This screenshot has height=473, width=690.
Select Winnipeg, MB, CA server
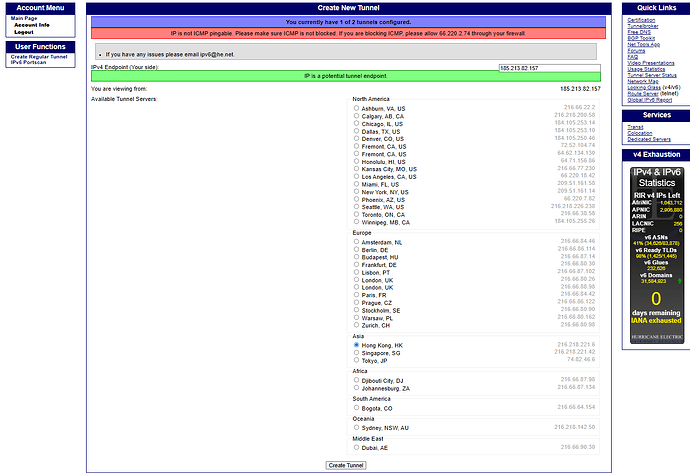click(x=356, y=221)
